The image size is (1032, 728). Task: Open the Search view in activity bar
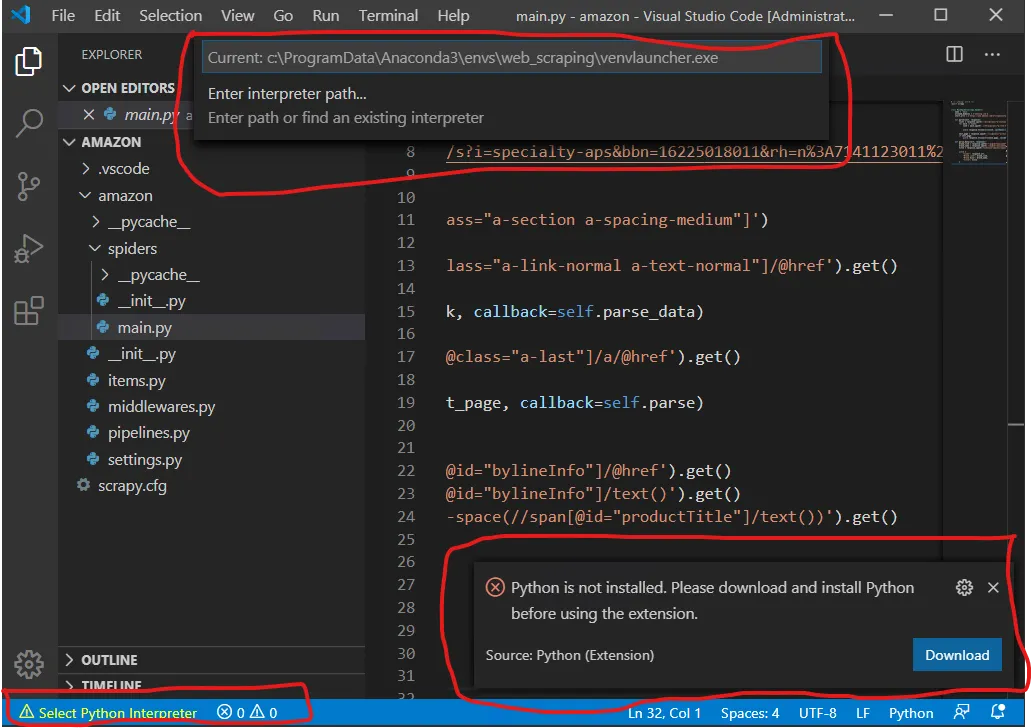[28, 123]
